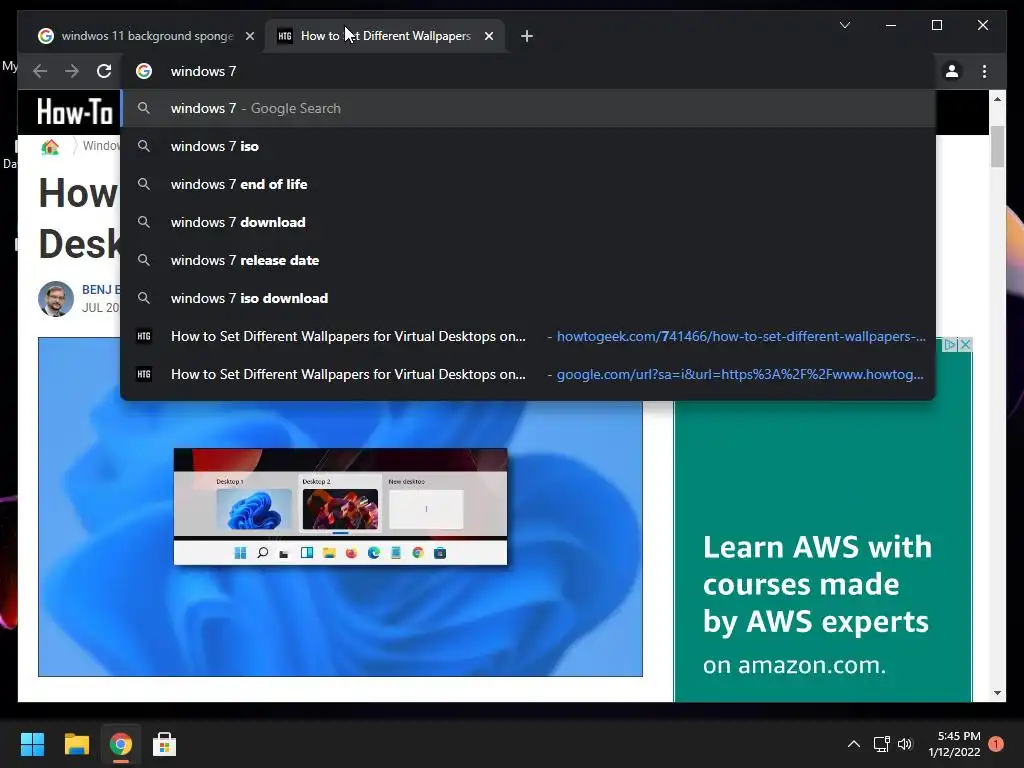
Task: Click the page scrollbar down arrow
Action: (997, 693)
